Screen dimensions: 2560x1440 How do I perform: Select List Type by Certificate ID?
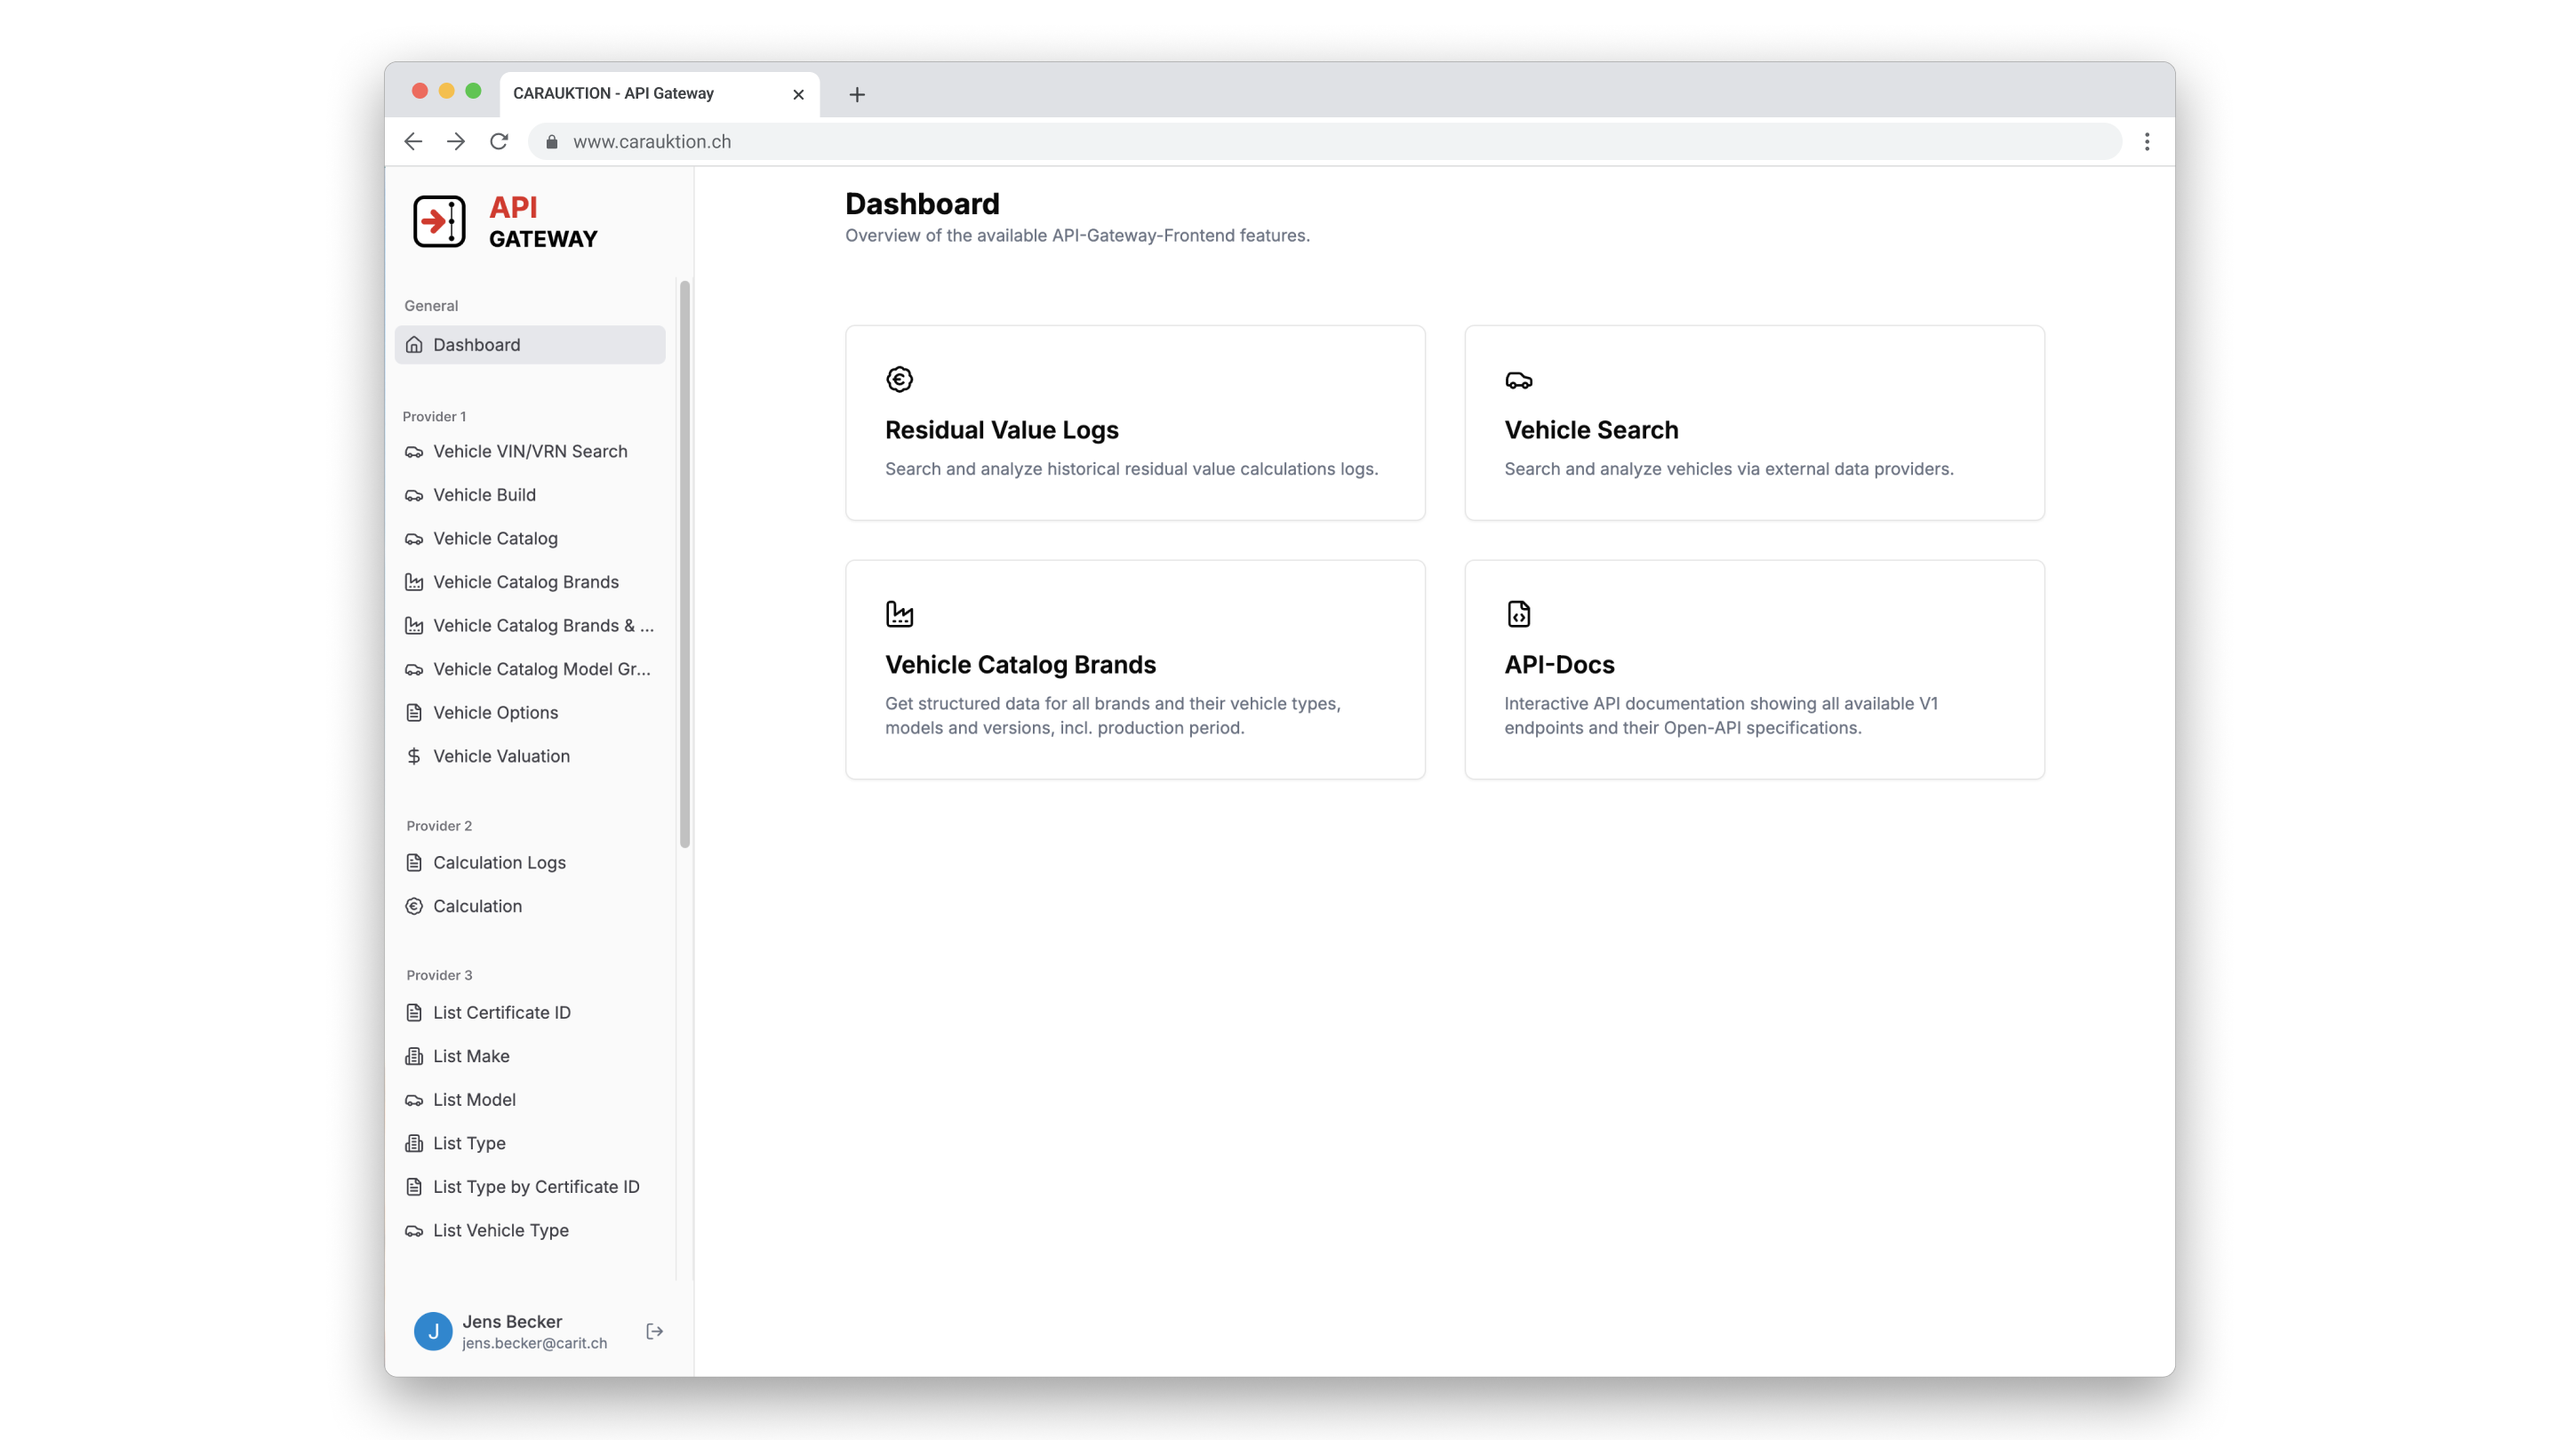click(x=535, y=1186)
